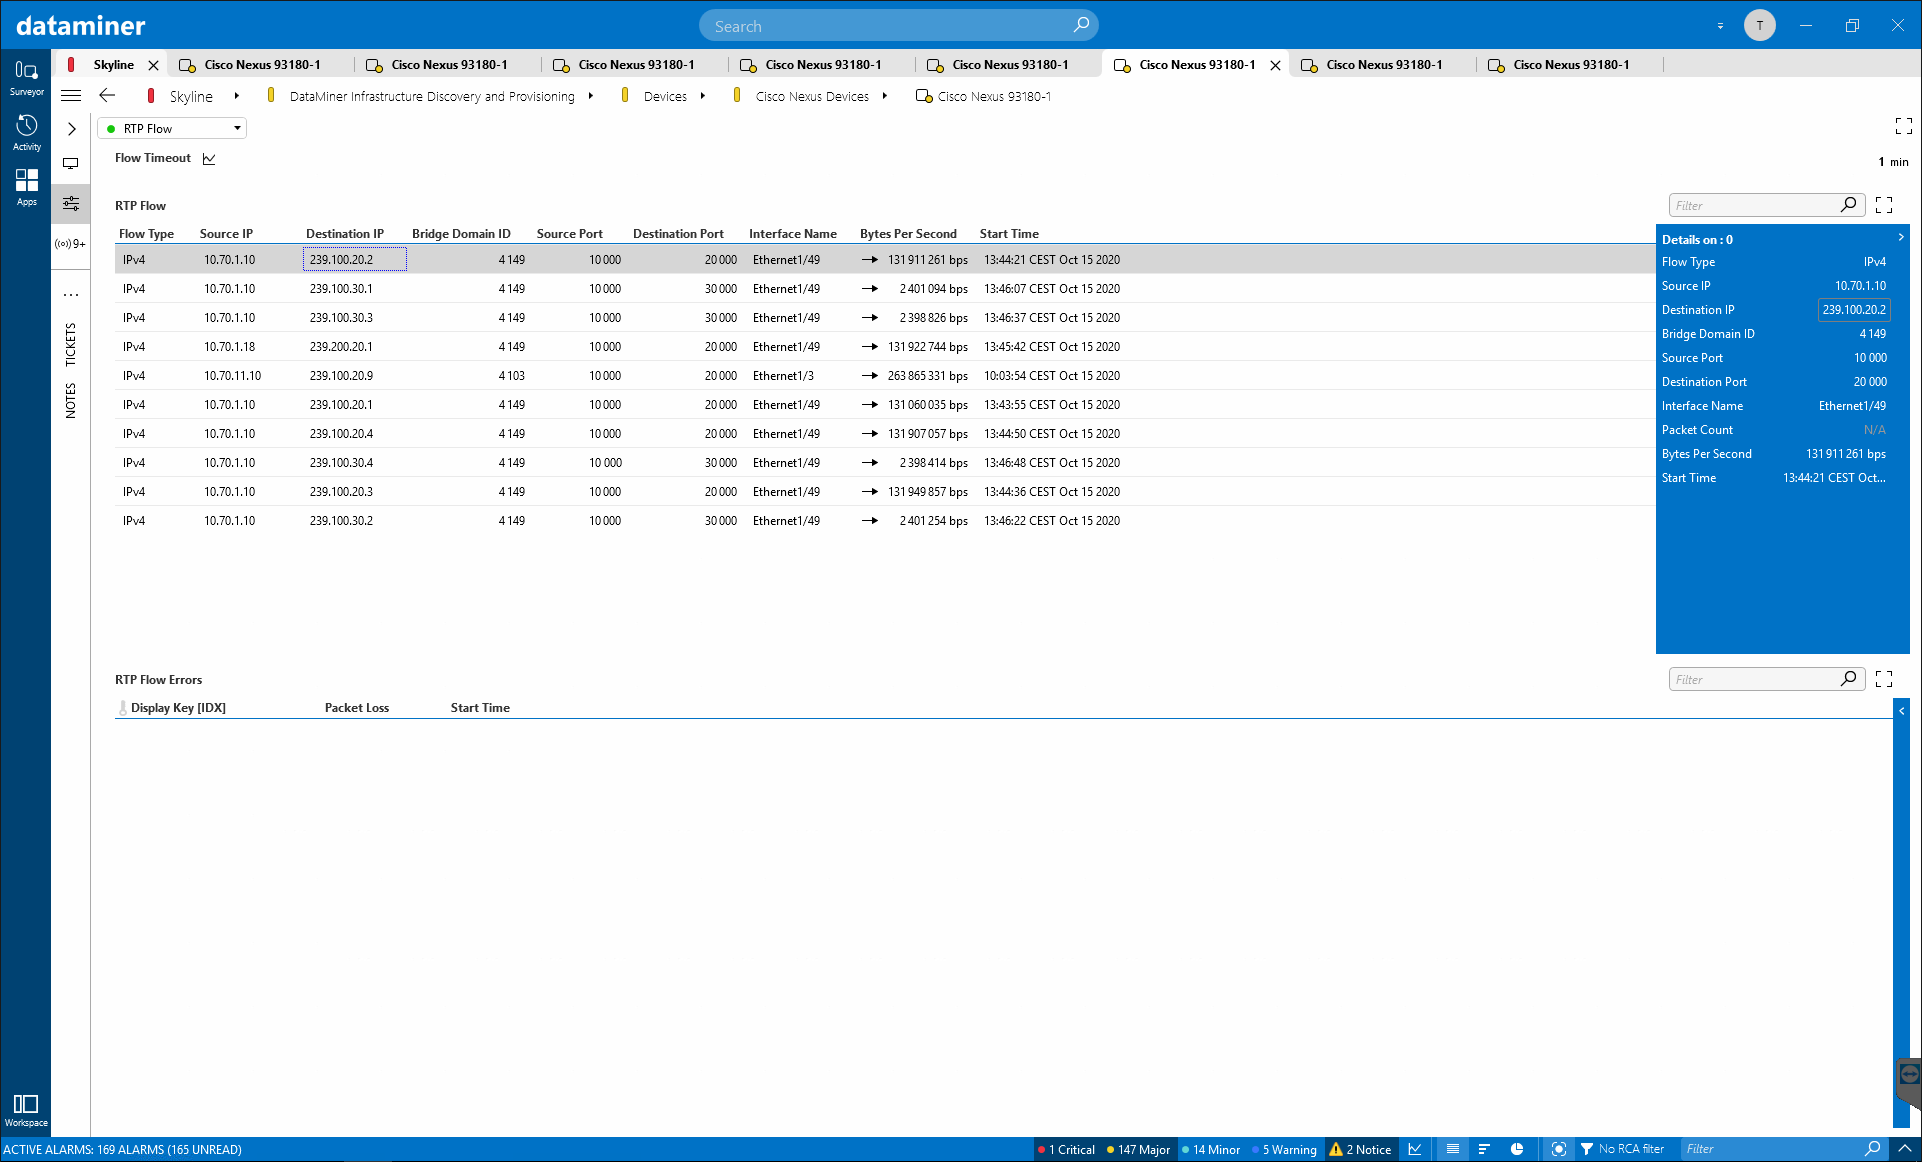Click the 2 401 254 bps value
1922x1162 pixels.
coord(933,521)
